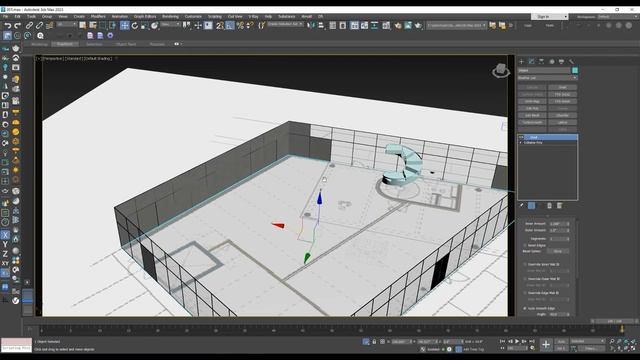Toggle visibility of Editable Poly stack entry

pos(521,143)
